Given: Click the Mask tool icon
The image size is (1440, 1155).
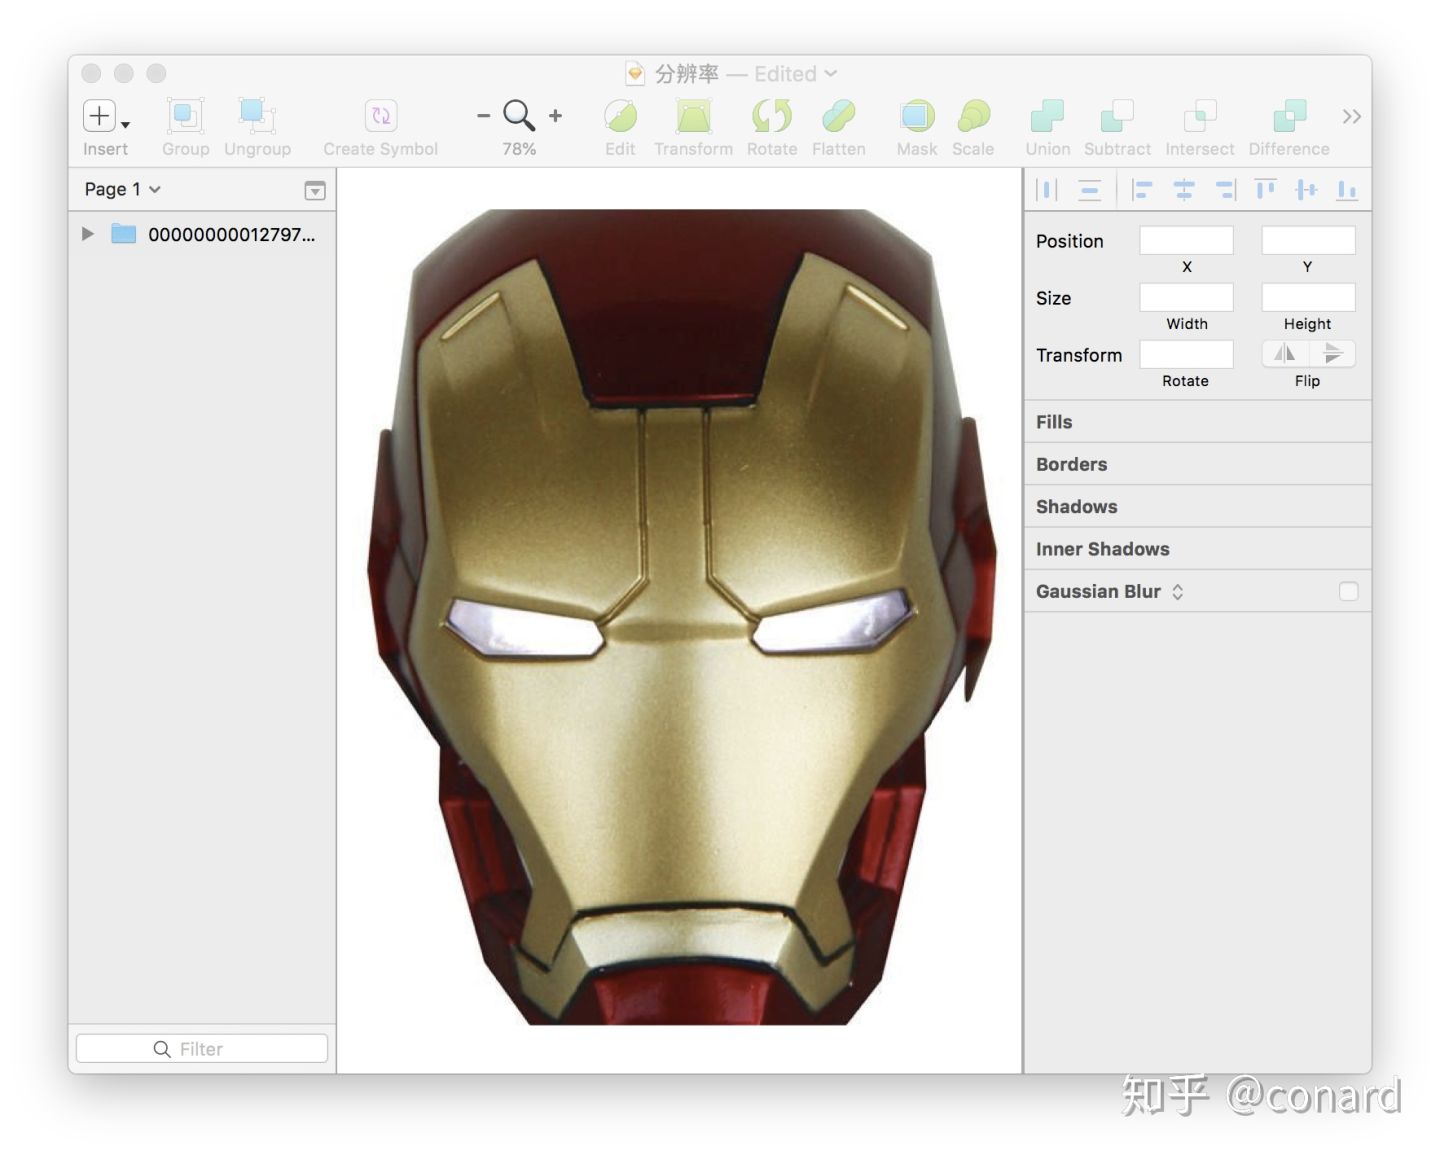Looking at the screenshot, I should click(916, 116).
